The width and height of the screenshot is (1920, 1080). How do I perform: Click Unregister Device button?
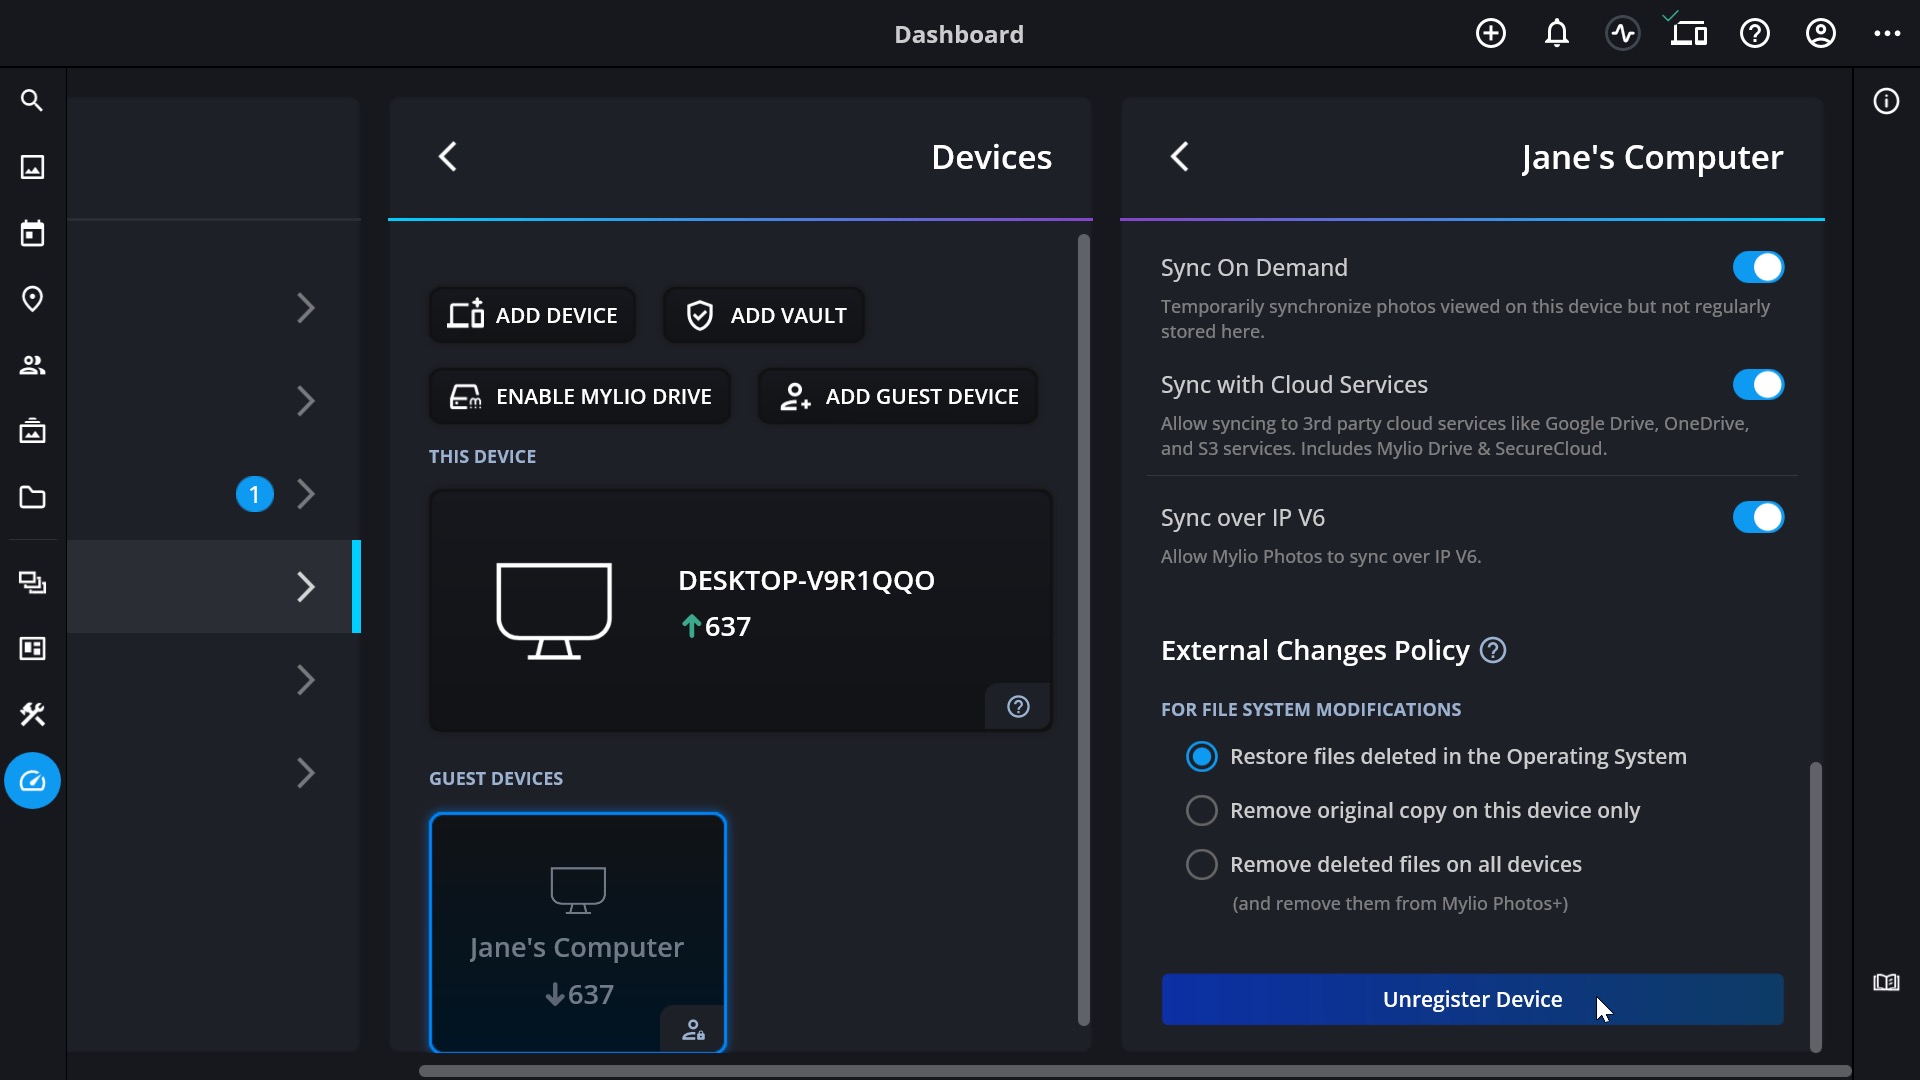(x=1472, y=1000)
